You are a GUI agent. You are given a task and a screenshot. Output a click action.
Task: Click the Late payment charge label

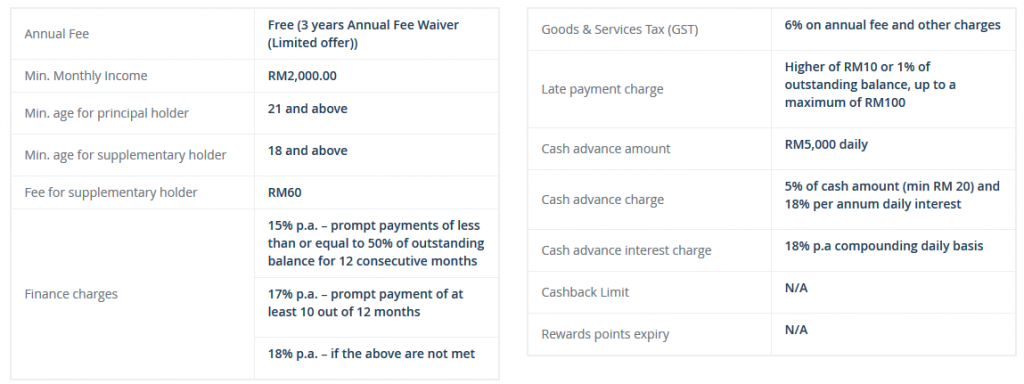click(x=602, y=89)
